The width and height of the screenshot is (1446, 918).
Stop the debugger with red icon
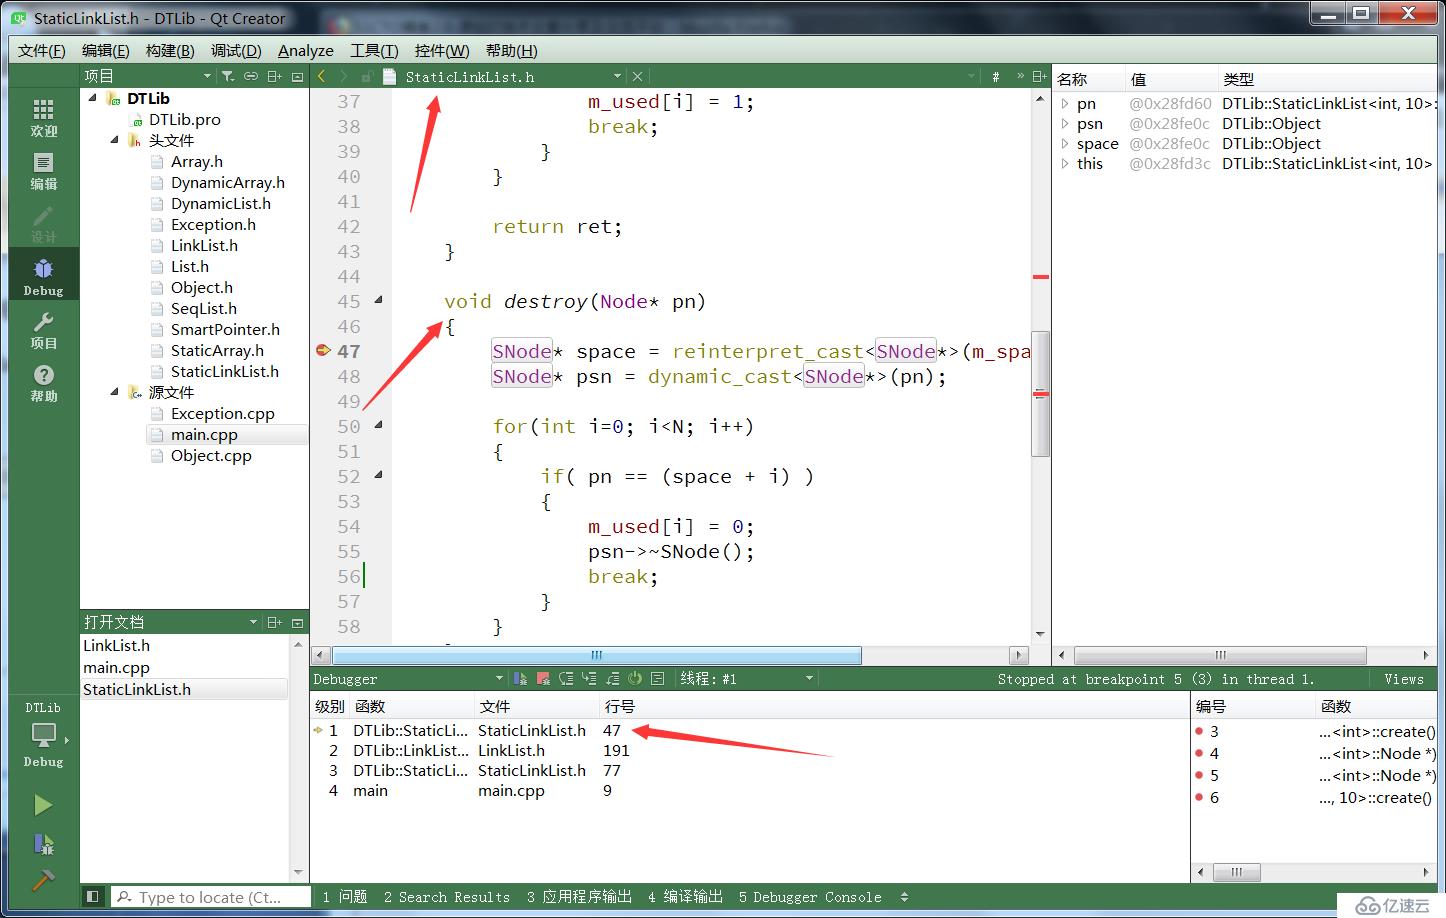point(543,679)
